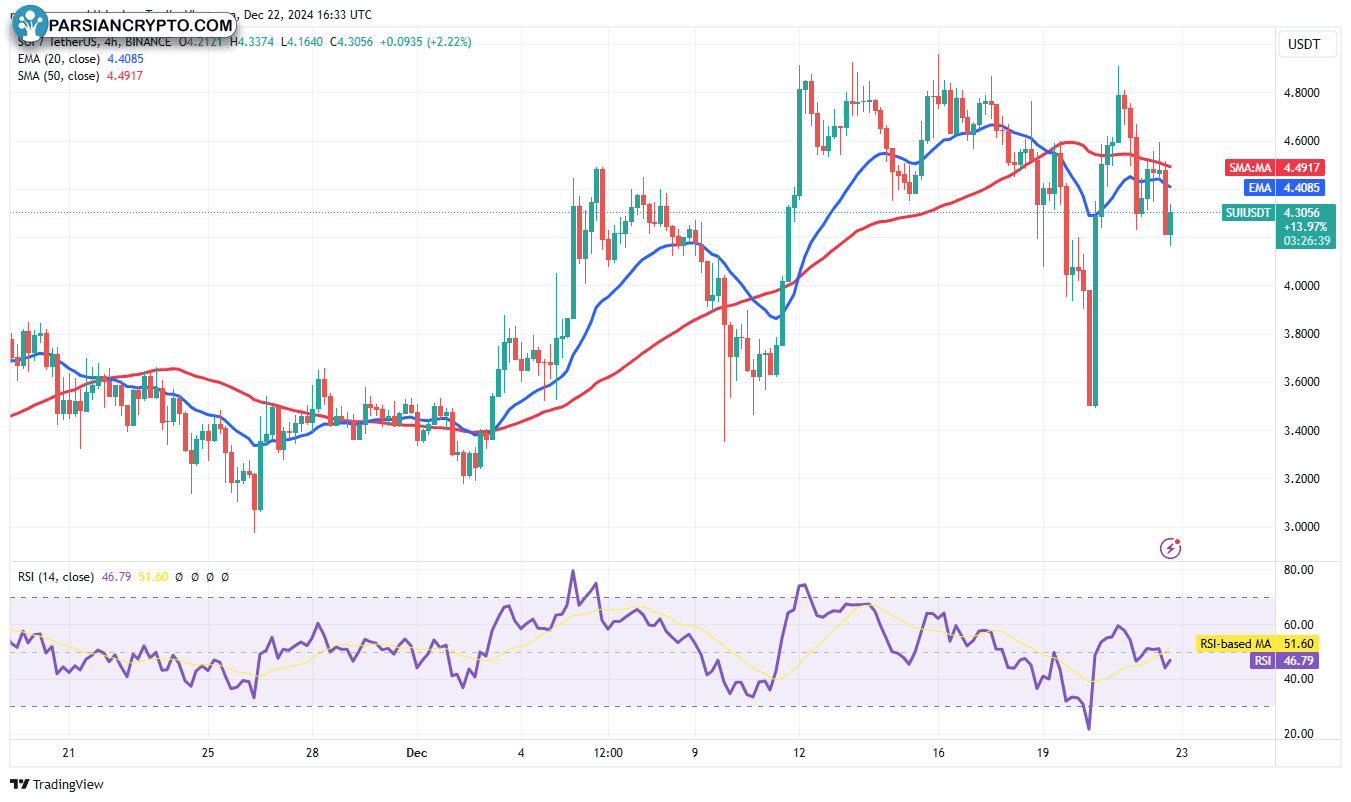Select the SMA (50, close) indicator legend
Viewport: 1351px width, 802px height.
(x=58, y=76)
